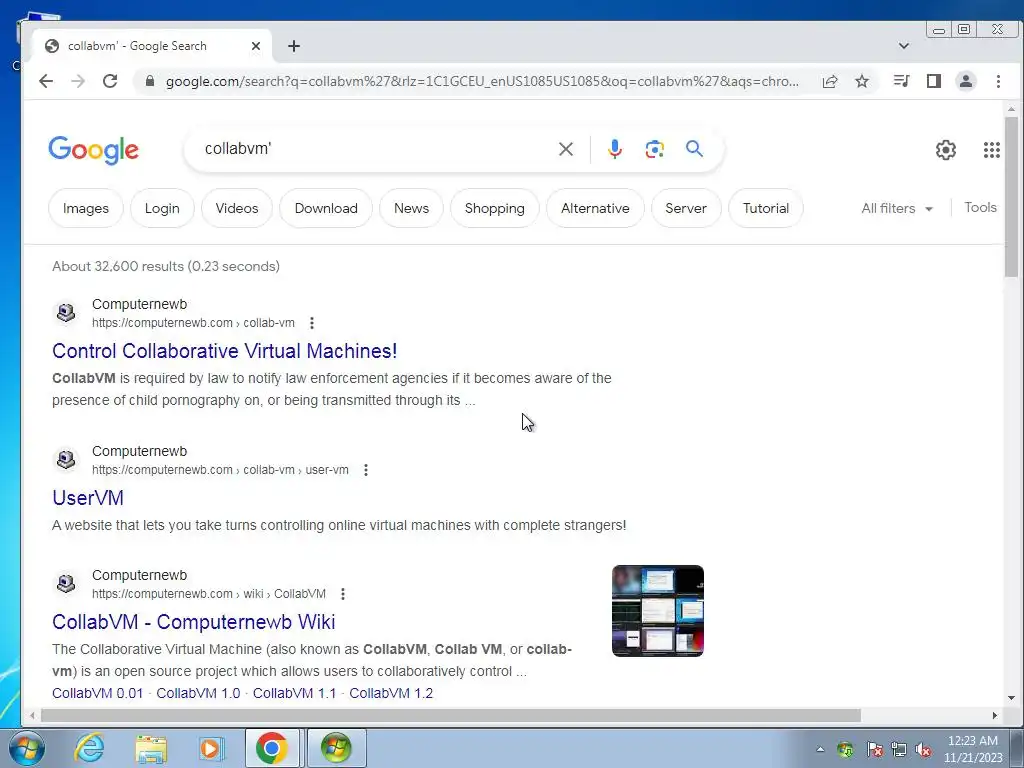Close the collabvm' Google Search tab

[x=256, y=46]
